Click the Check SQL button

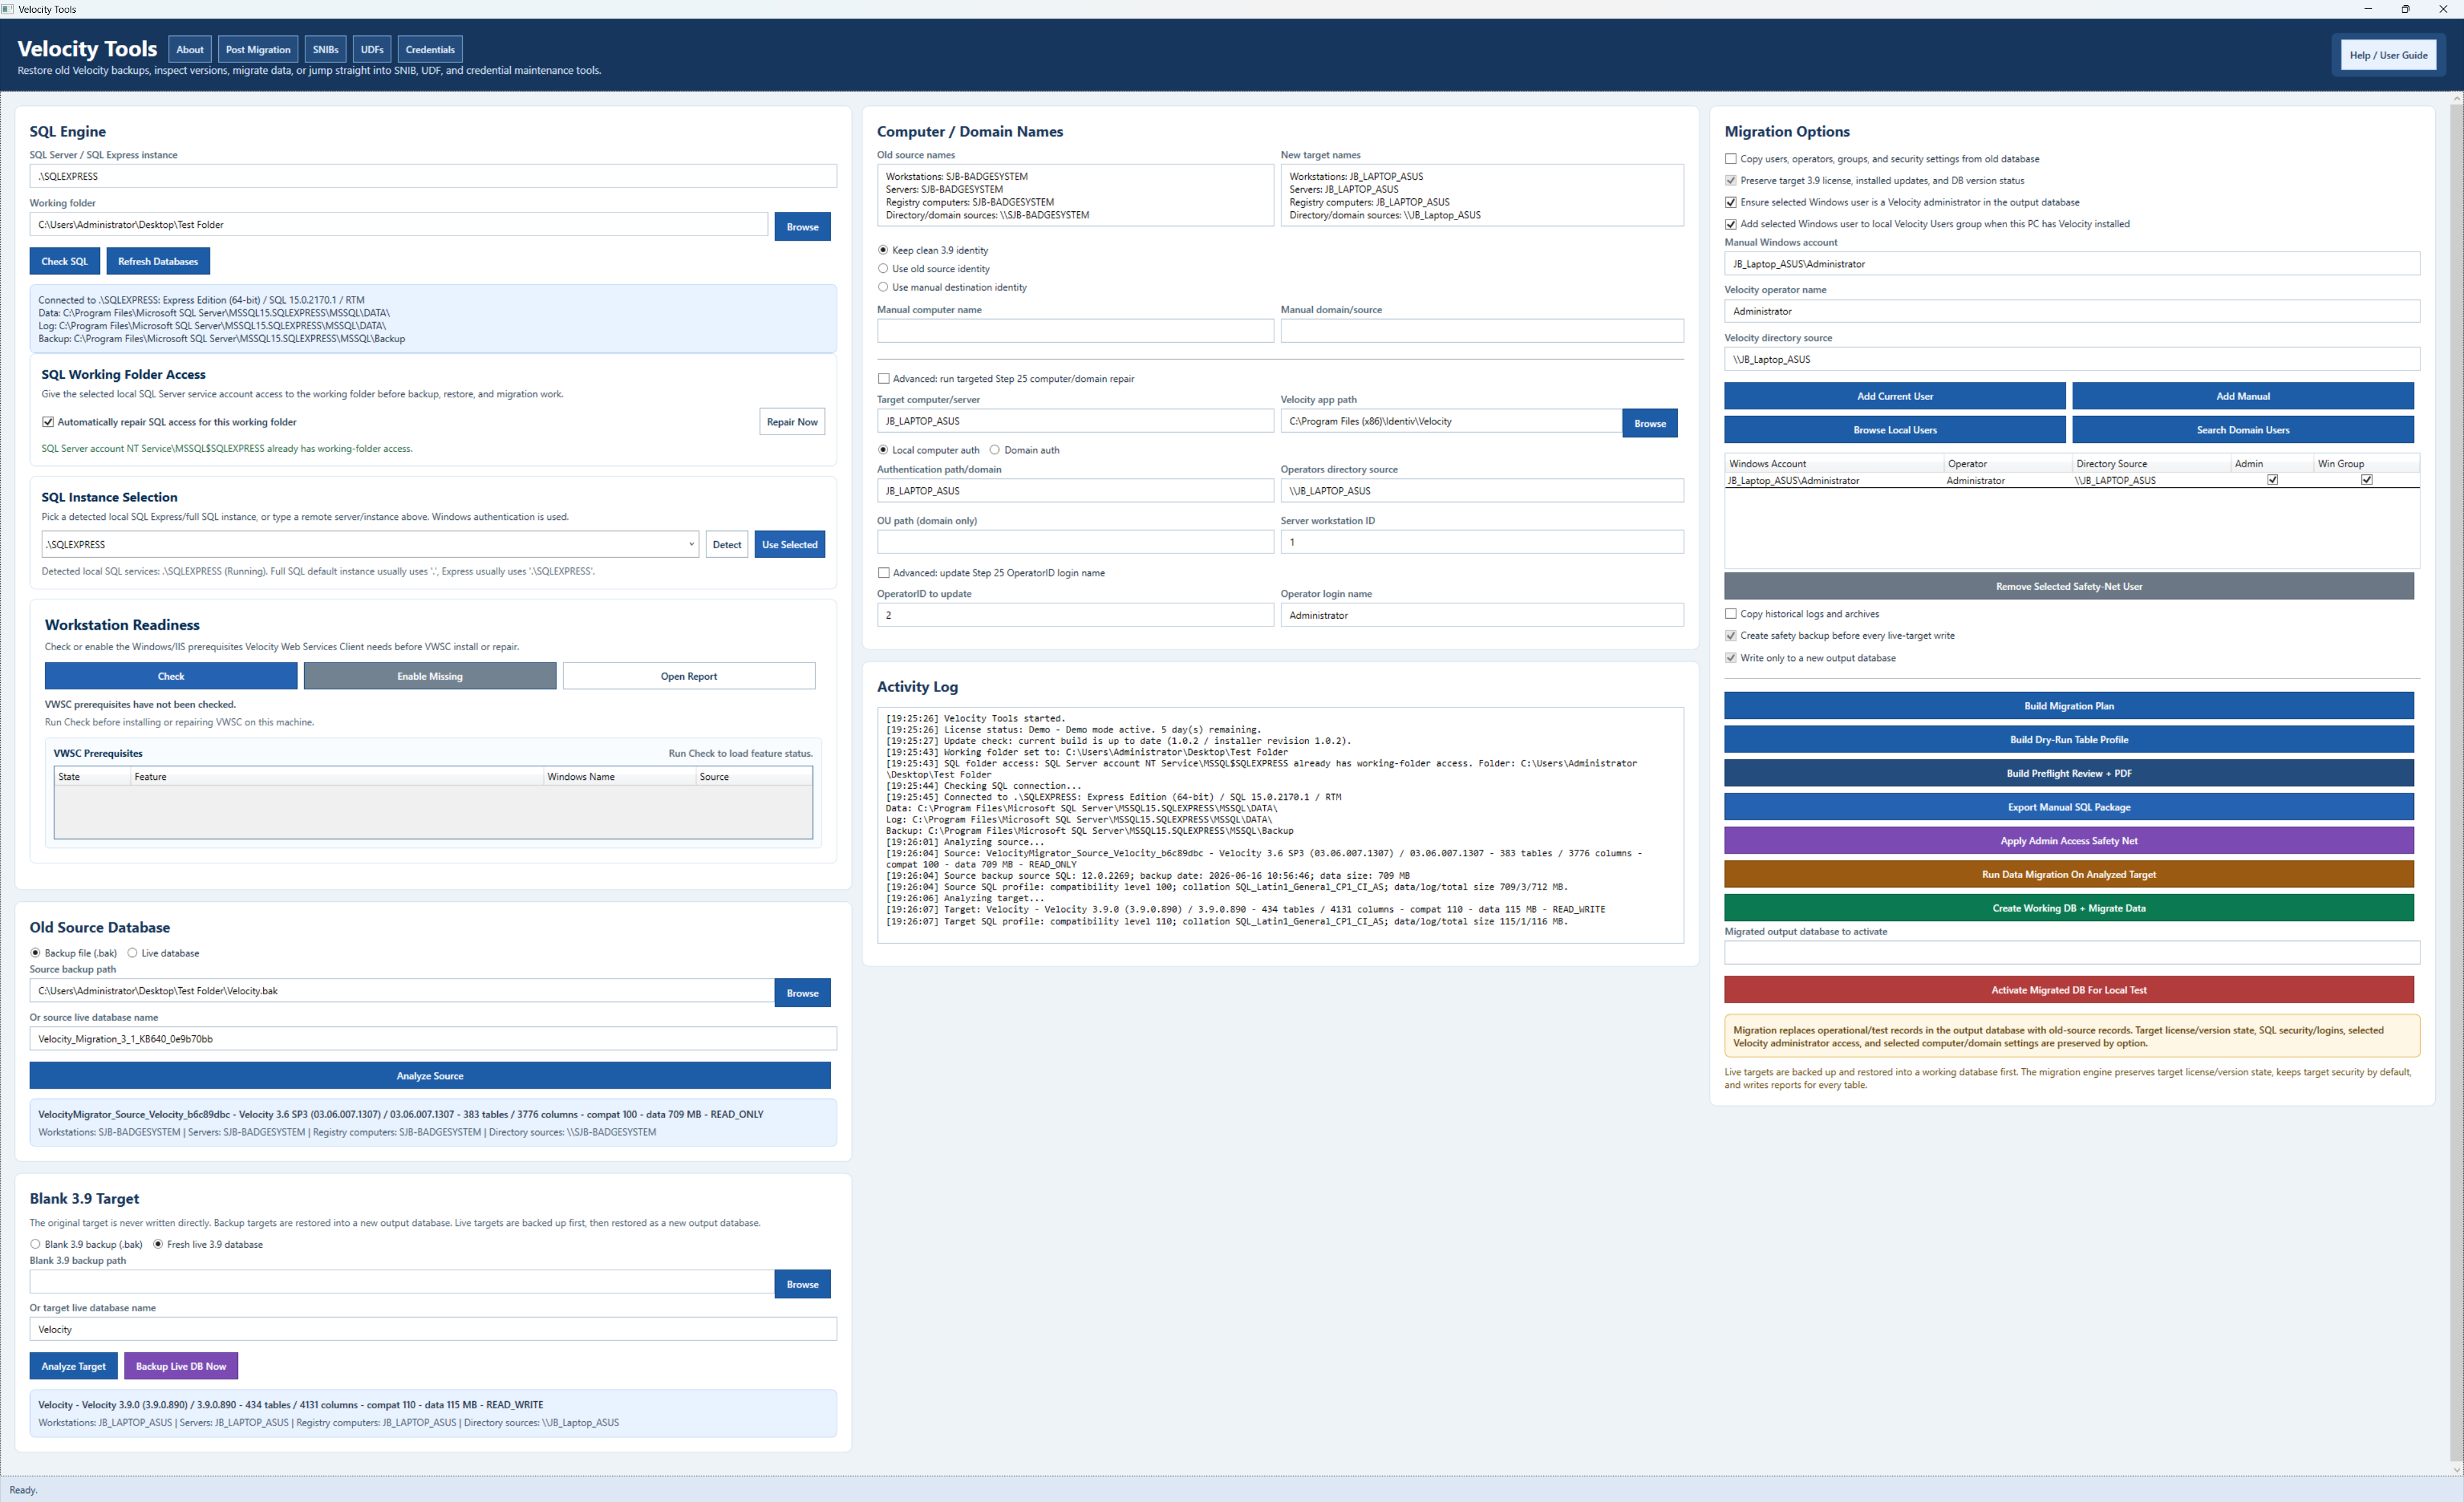click(65, 261)
